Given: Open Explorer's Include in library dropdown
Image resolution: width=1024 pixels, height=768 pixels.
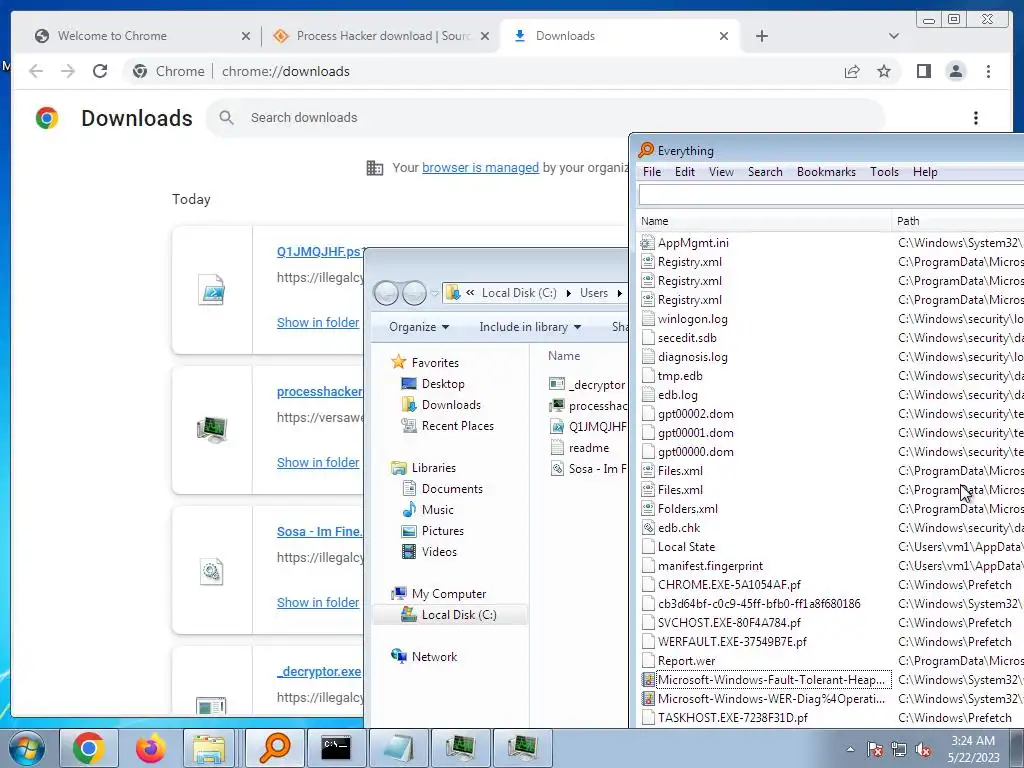Looking at the screenshot, I should pos(530,327).
